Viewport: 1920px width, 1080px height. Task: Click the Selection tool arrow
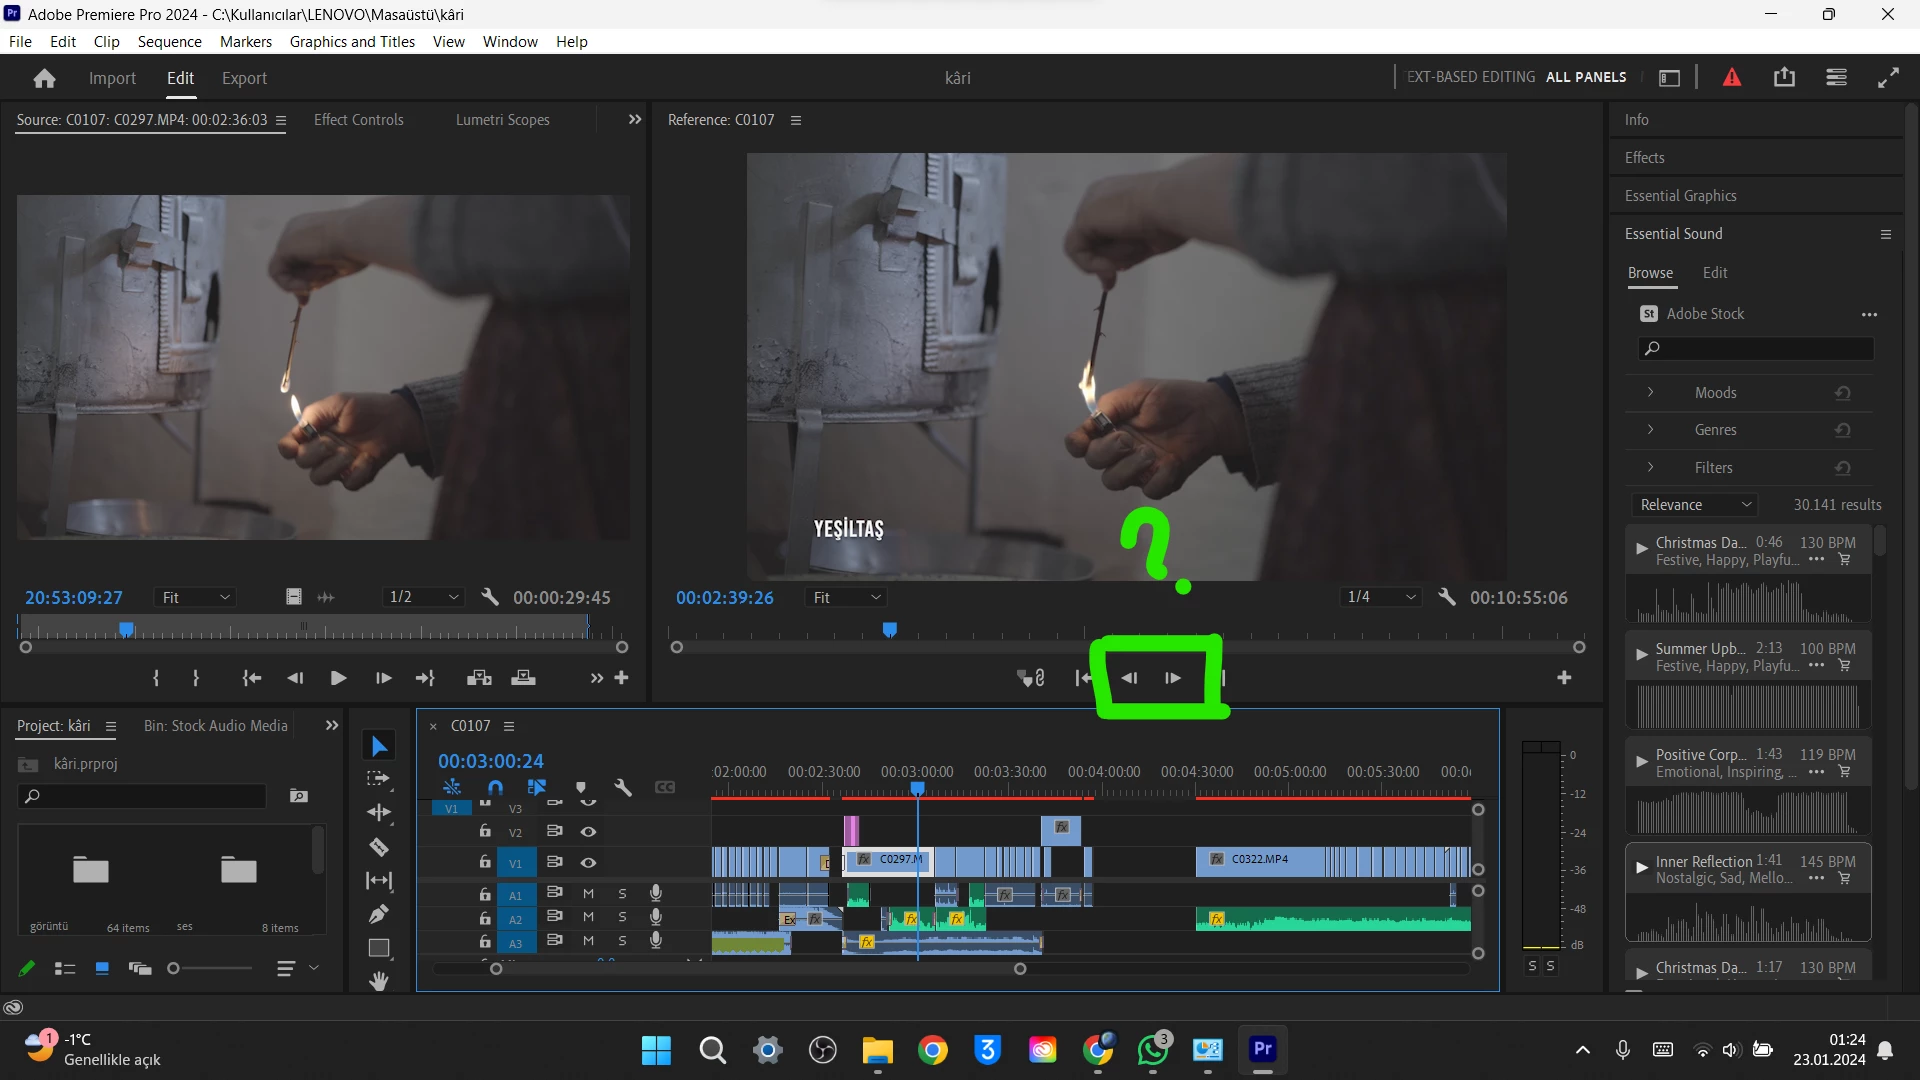tap(379, 746)
